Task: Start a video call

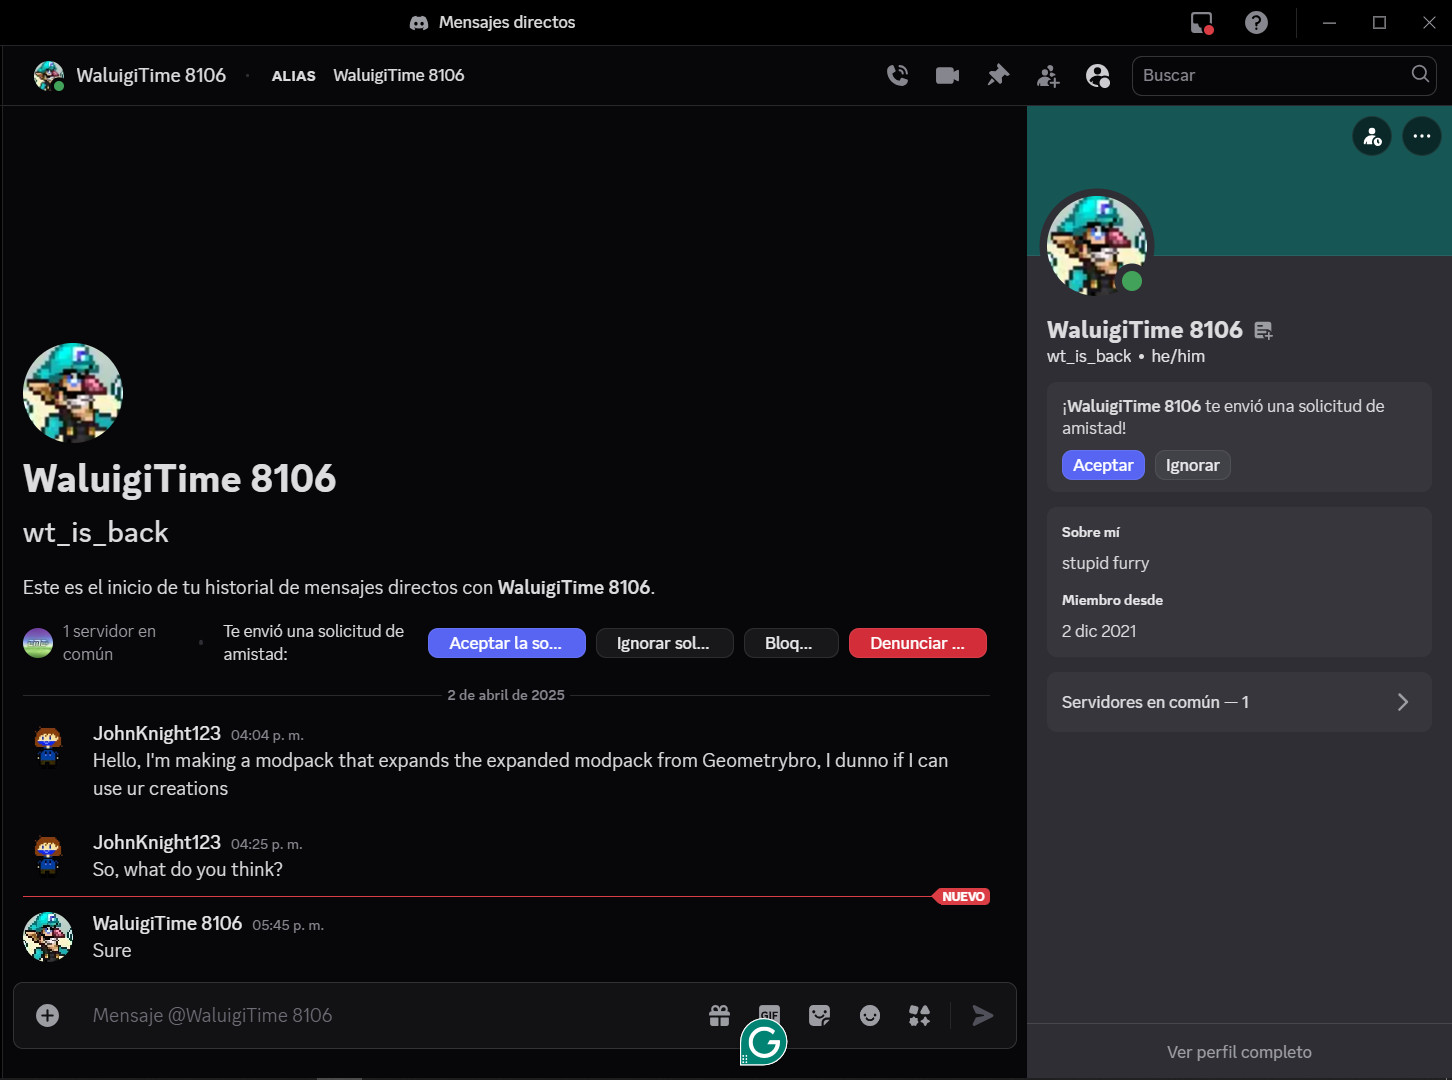Action: click(x=947, y=76)
